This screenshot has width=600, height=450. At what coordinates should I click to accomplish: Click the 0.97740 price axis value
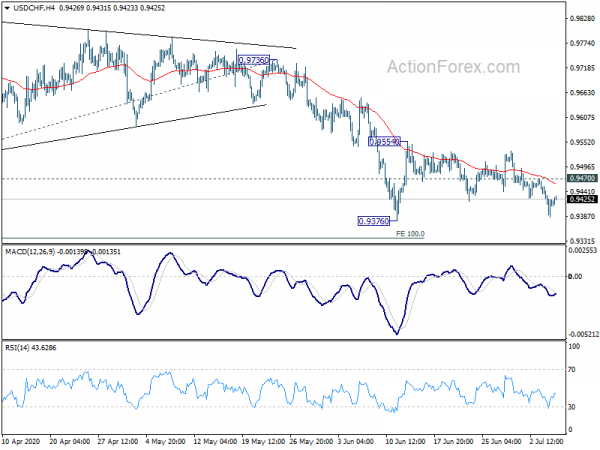tap(582, 43)
